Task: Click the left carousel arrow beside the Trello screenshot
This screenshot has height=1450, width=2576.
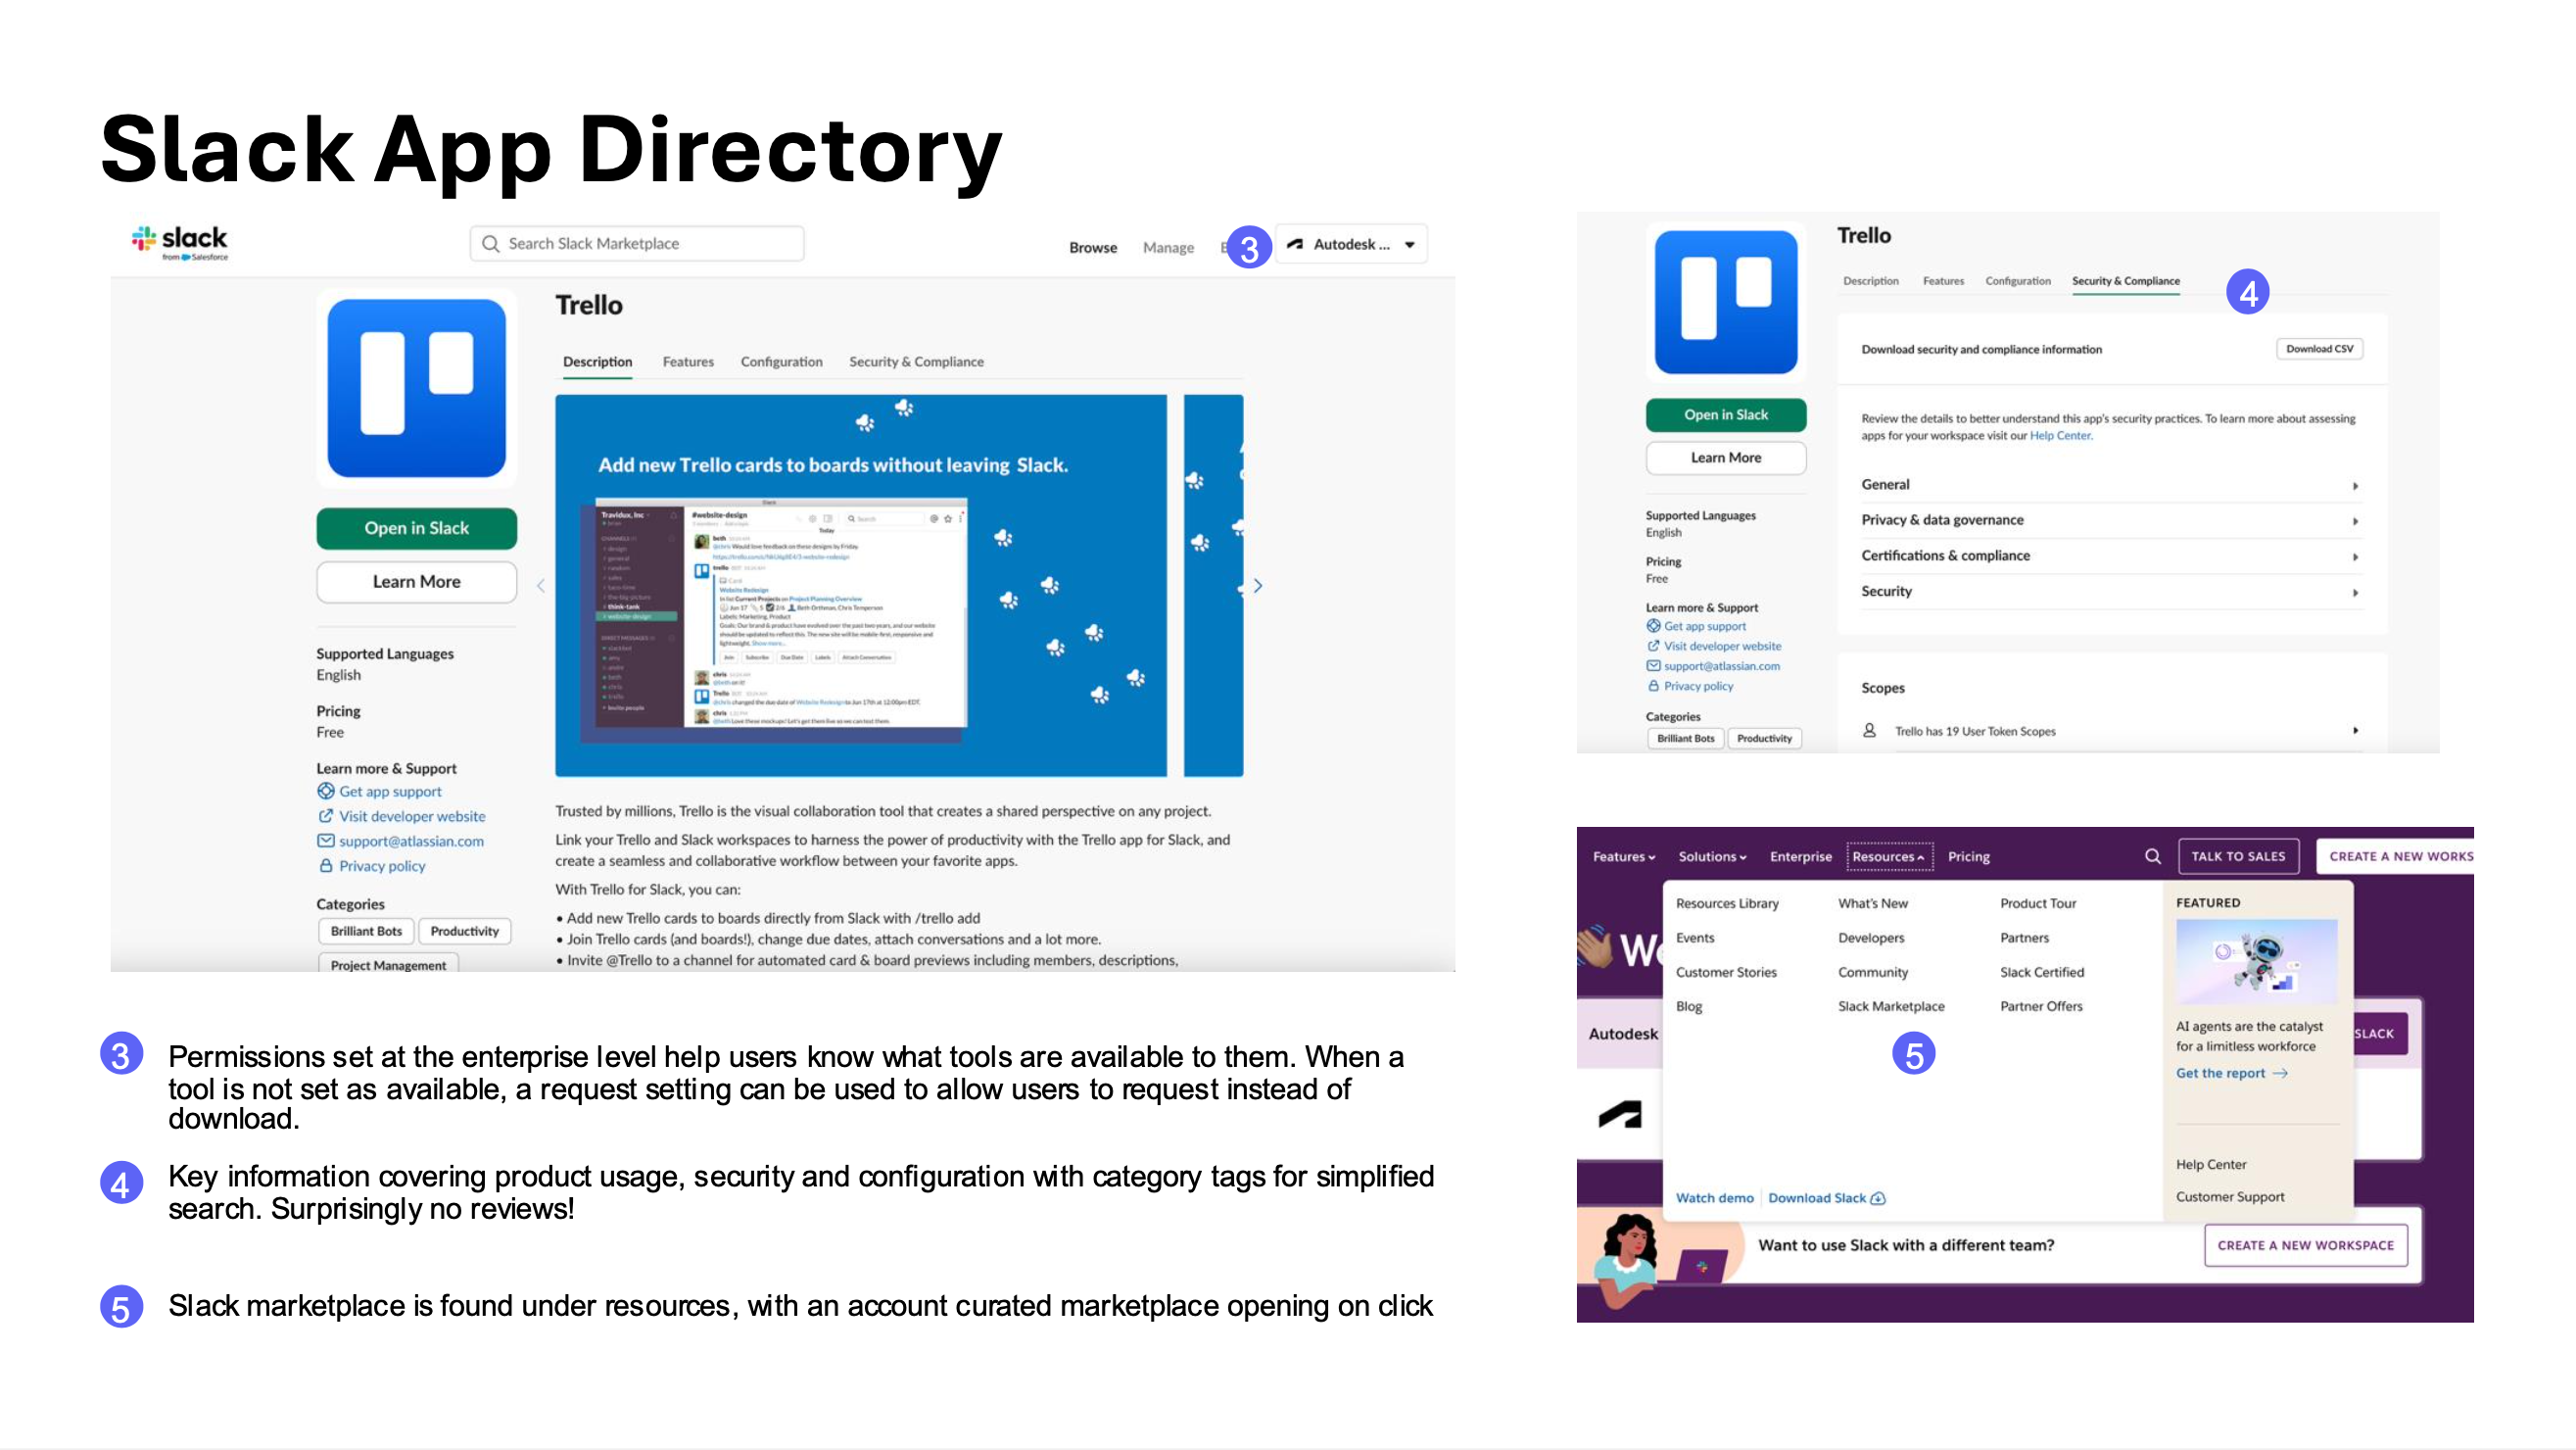Action: tap(541, 586)
